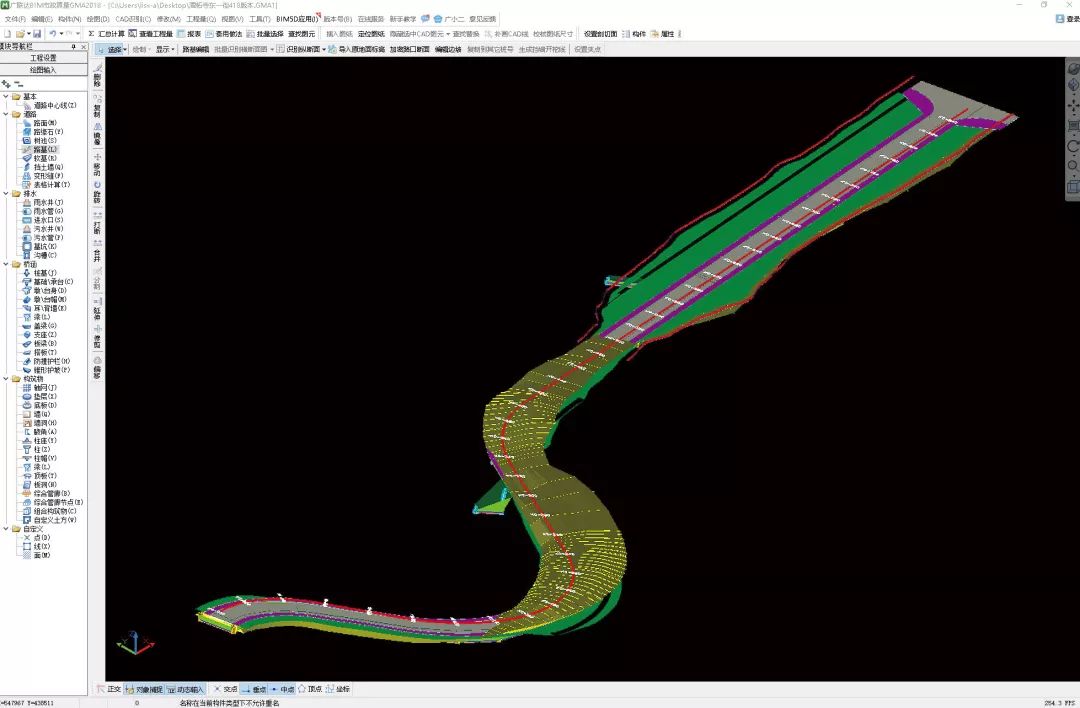Click the 绘图输入 button
Image resolution: width=1080 pixels, height=708 pixels.
click(x=44, y=70)
